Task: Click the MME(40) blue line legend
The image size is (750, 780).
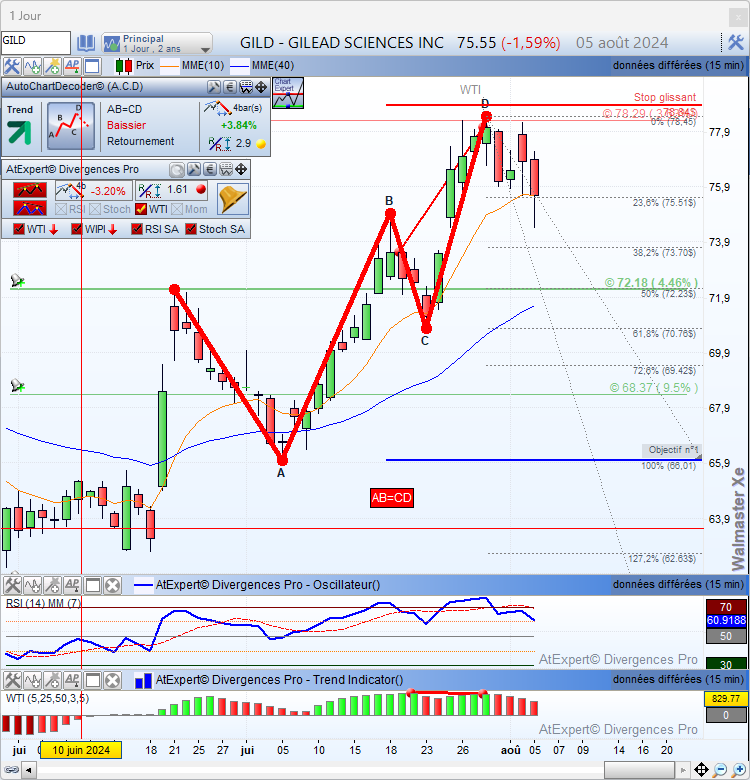Action: [x=262, y=66]
